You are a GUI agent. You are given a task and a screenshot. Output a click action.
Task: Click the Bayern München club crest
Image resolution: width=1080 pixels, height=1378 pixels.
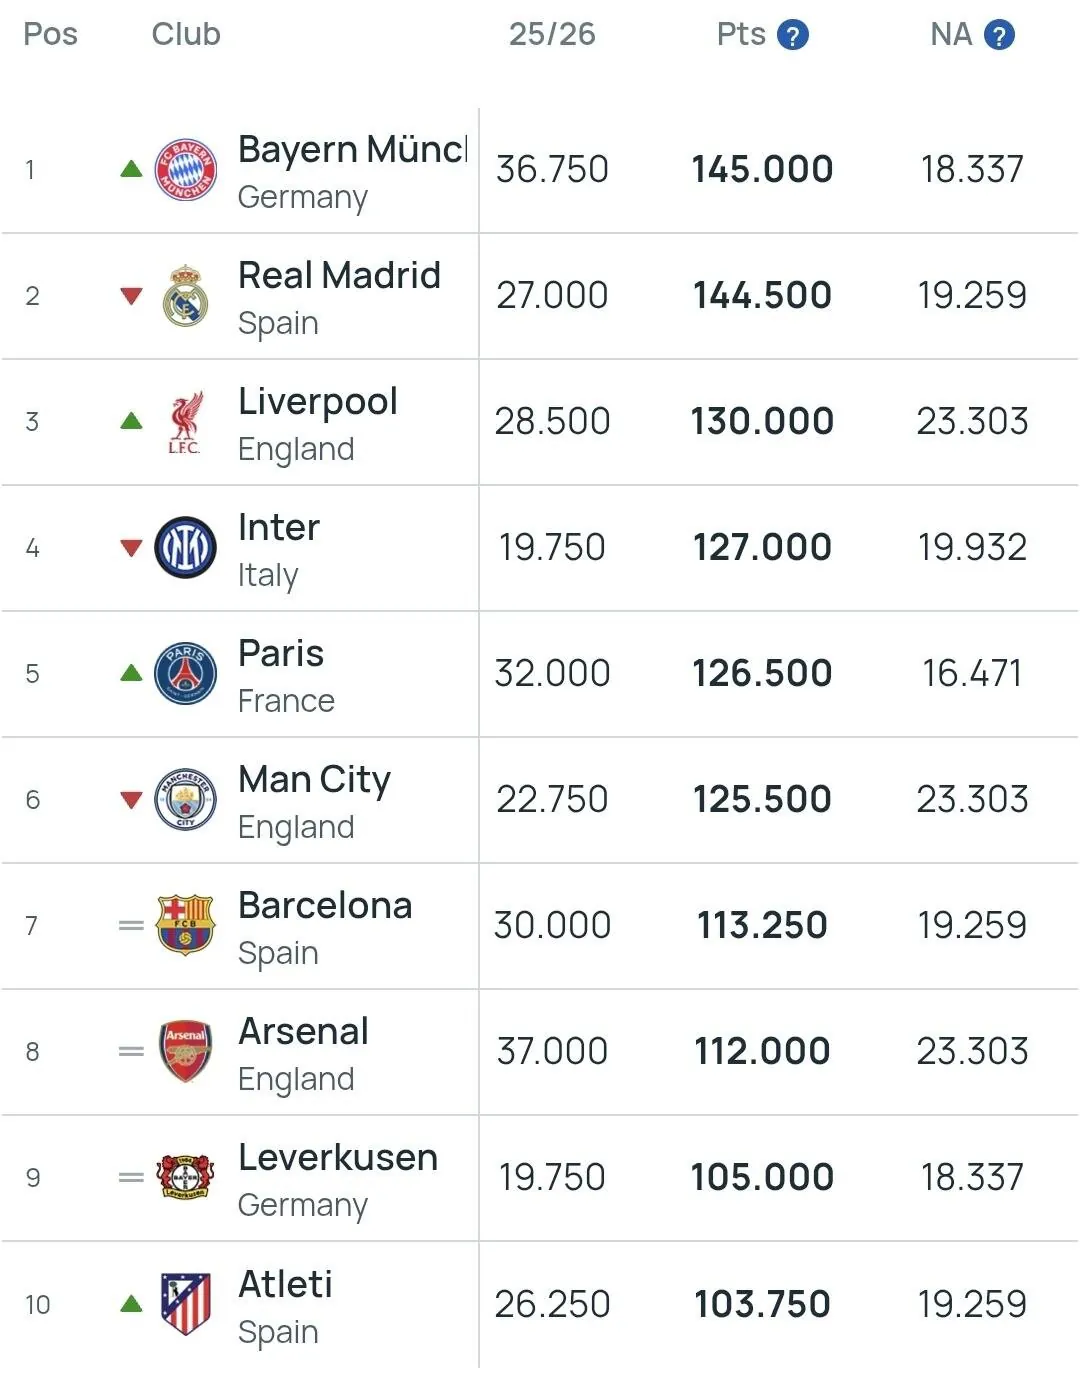[186, 169]
